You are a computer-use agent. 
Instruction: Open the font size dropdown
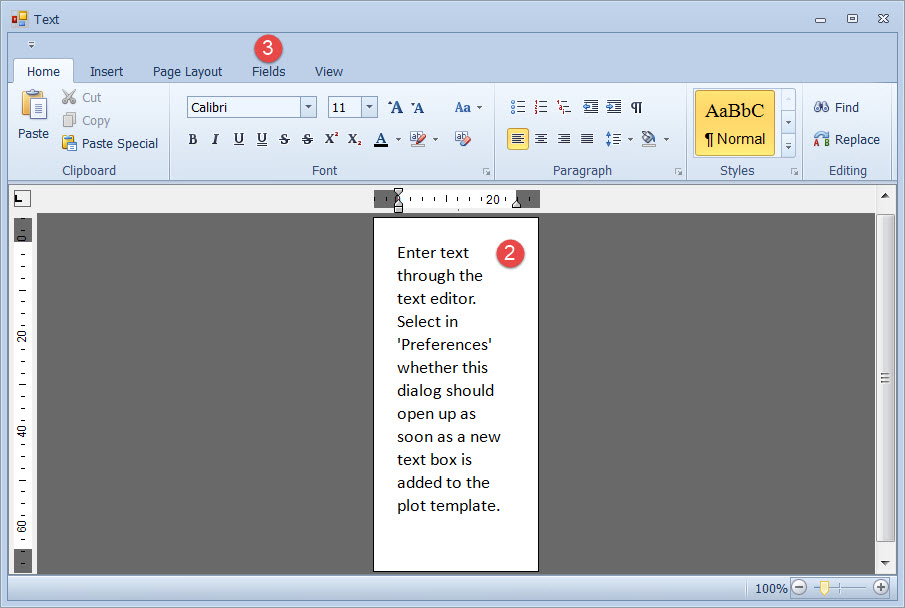coord(369,107)
